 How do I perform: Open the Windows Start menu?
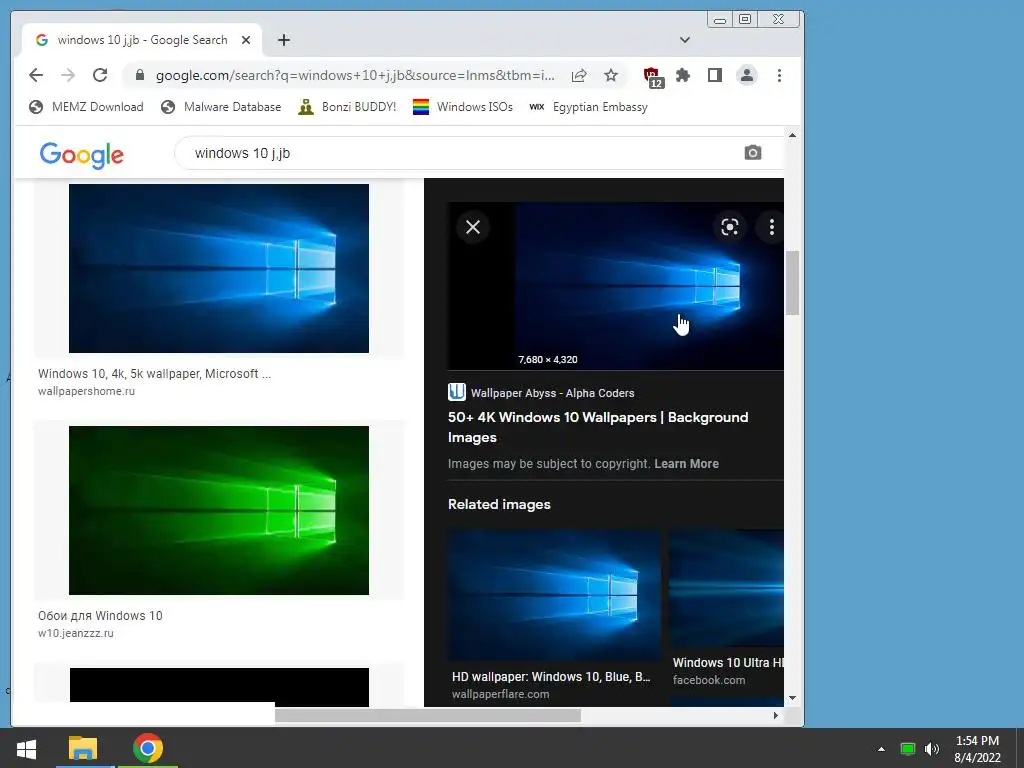[26, 748]
